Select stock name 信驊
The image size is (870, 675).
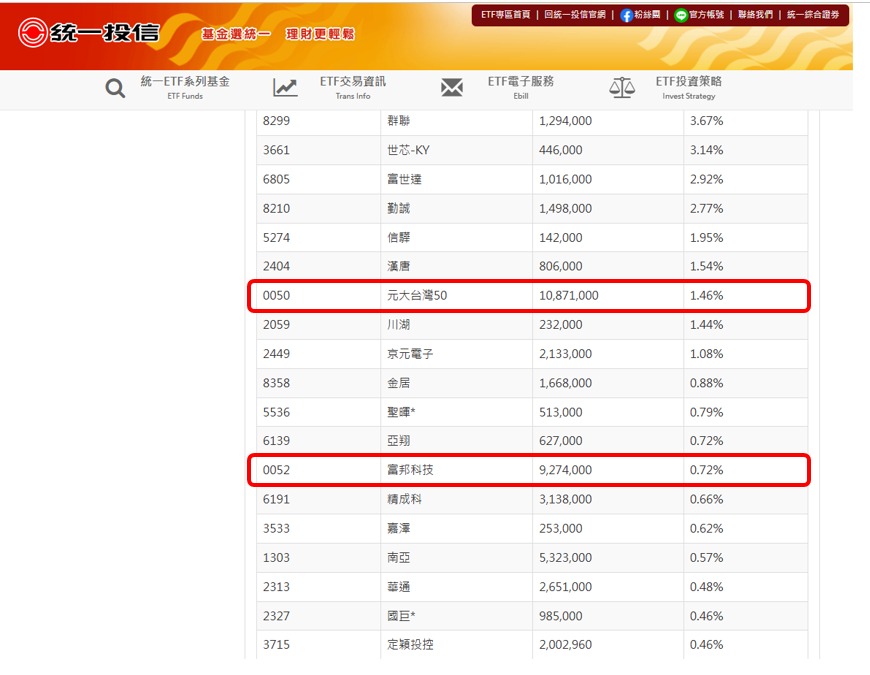coord(398,238)
